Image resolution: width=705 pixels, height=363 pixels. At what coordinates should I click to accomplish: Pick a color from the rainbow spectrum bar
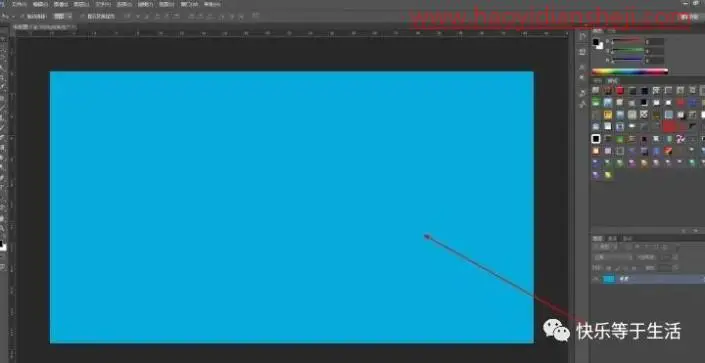tap(629, 71)
